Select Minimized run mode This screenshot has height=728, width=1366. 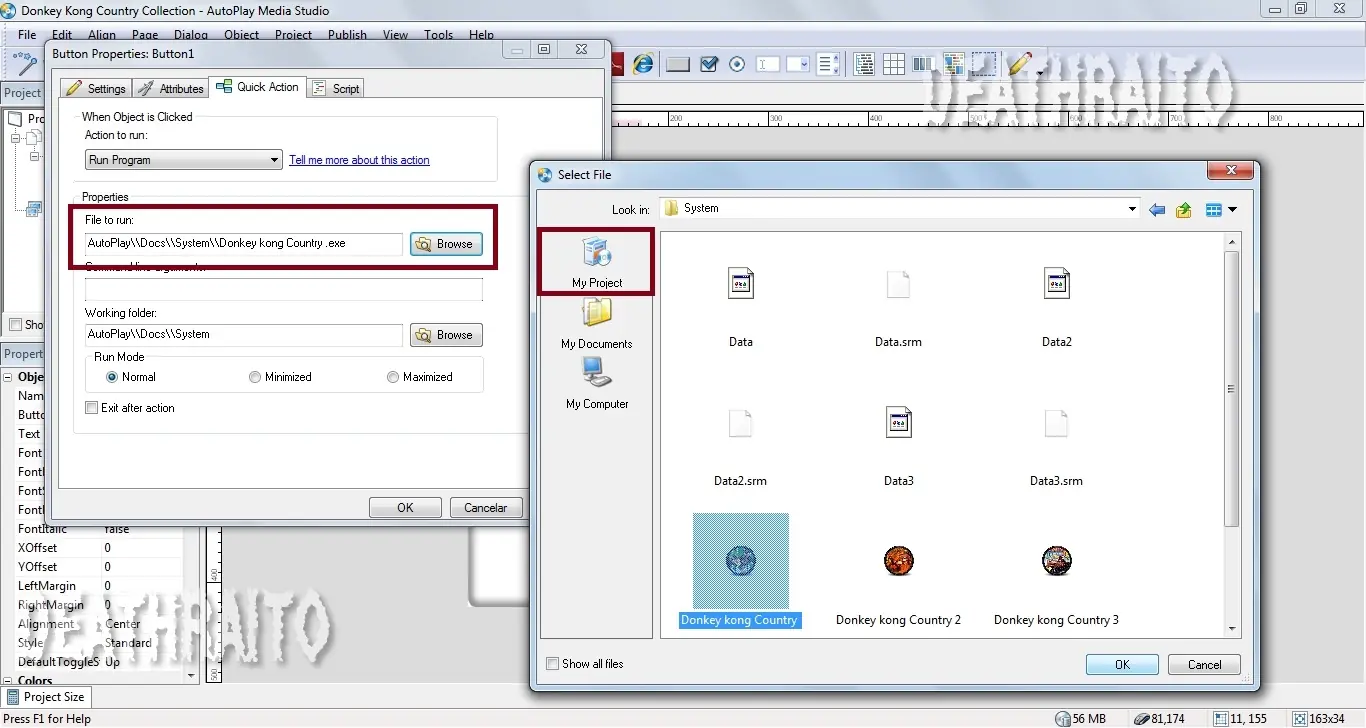tap(255, 377)
